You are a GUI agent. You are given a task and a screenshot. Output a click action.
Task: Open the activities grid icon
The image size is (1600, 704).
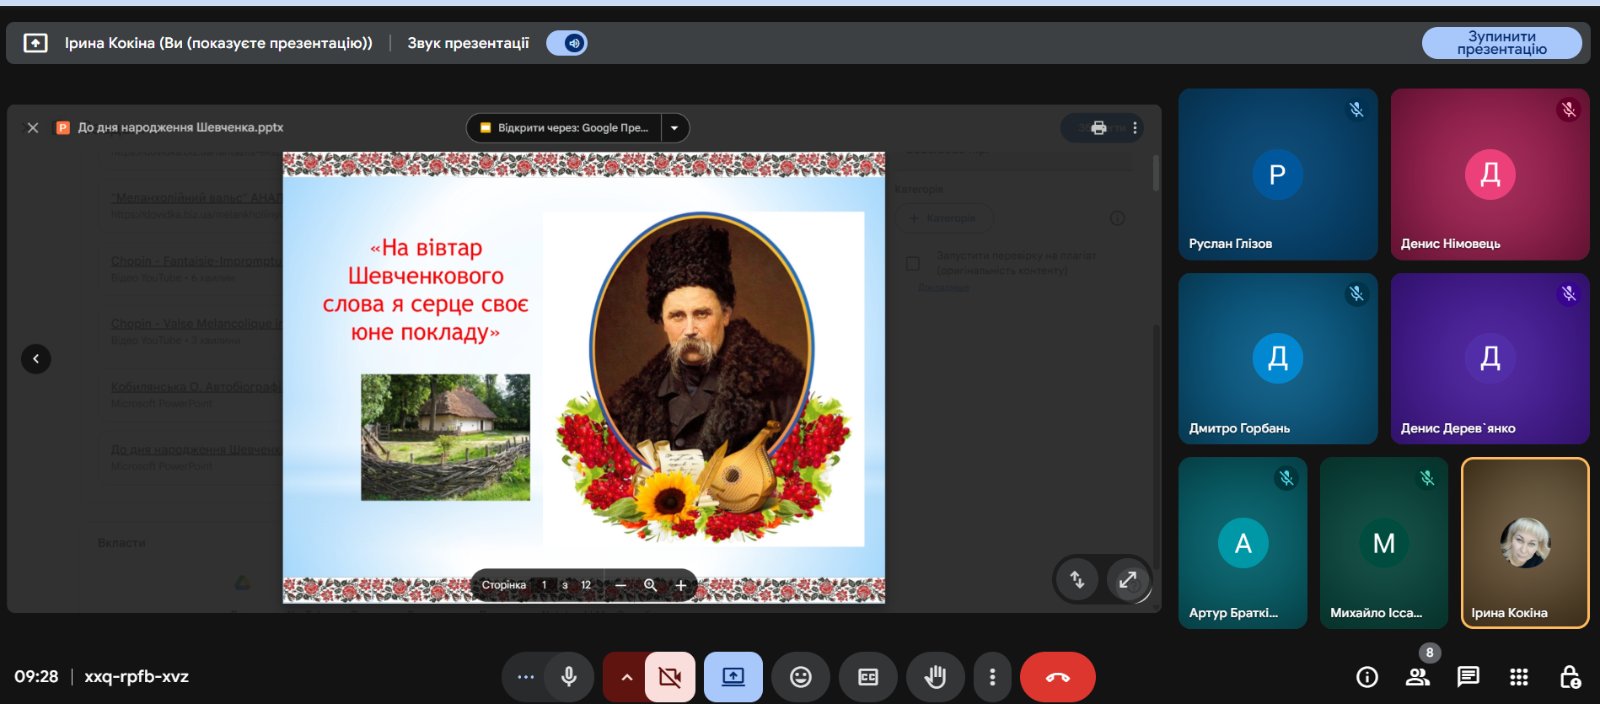[x=1519, y=677]
